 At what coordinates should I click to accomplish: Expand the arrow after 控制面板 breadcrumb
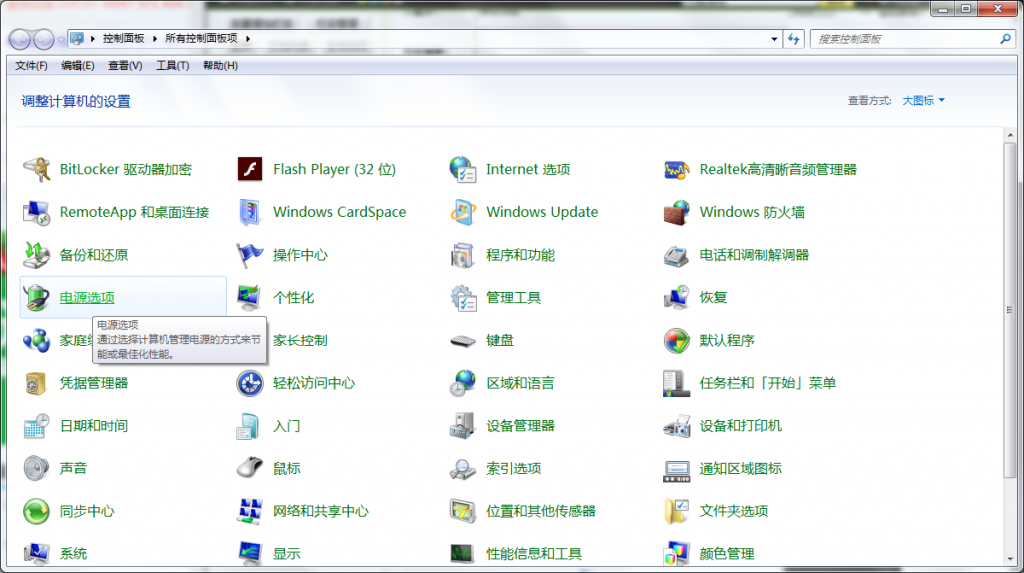pyautogui.click(x=155, y=39)
